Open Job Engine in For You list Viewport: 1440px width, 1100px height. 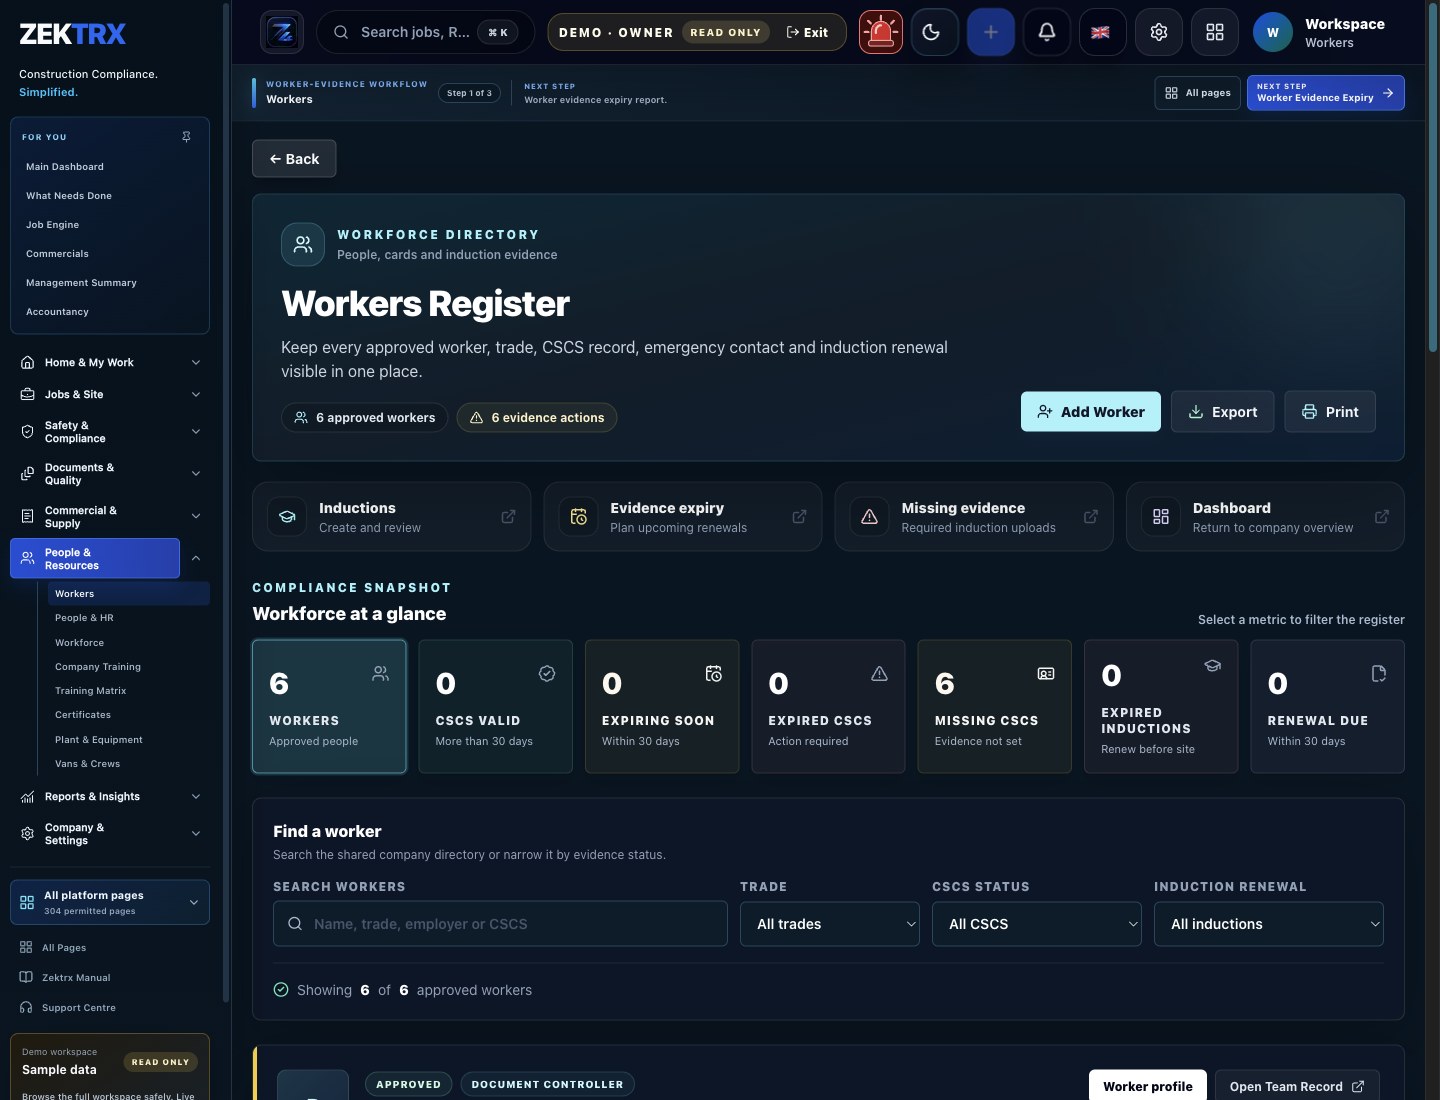(52, 225)
